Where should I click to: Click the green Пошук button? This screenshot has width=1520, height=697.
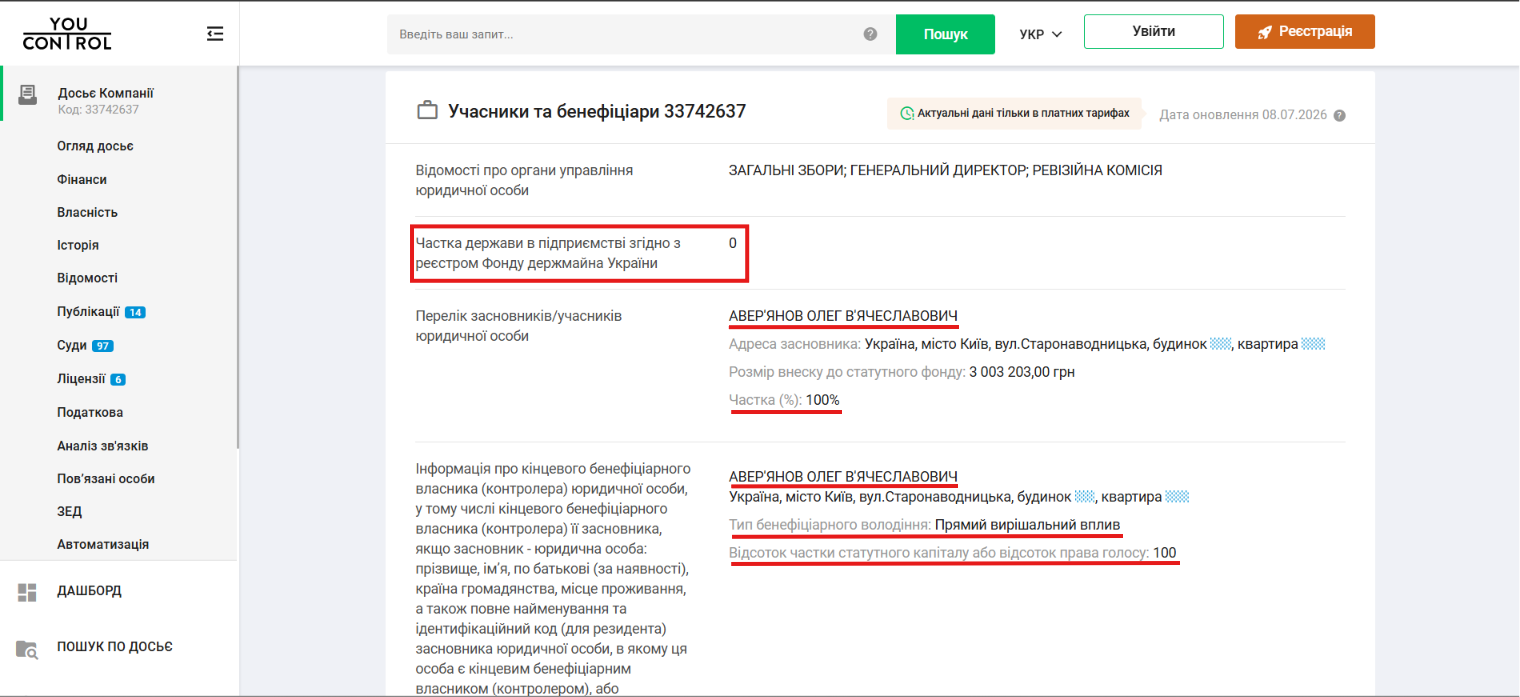tap(945, 34)
